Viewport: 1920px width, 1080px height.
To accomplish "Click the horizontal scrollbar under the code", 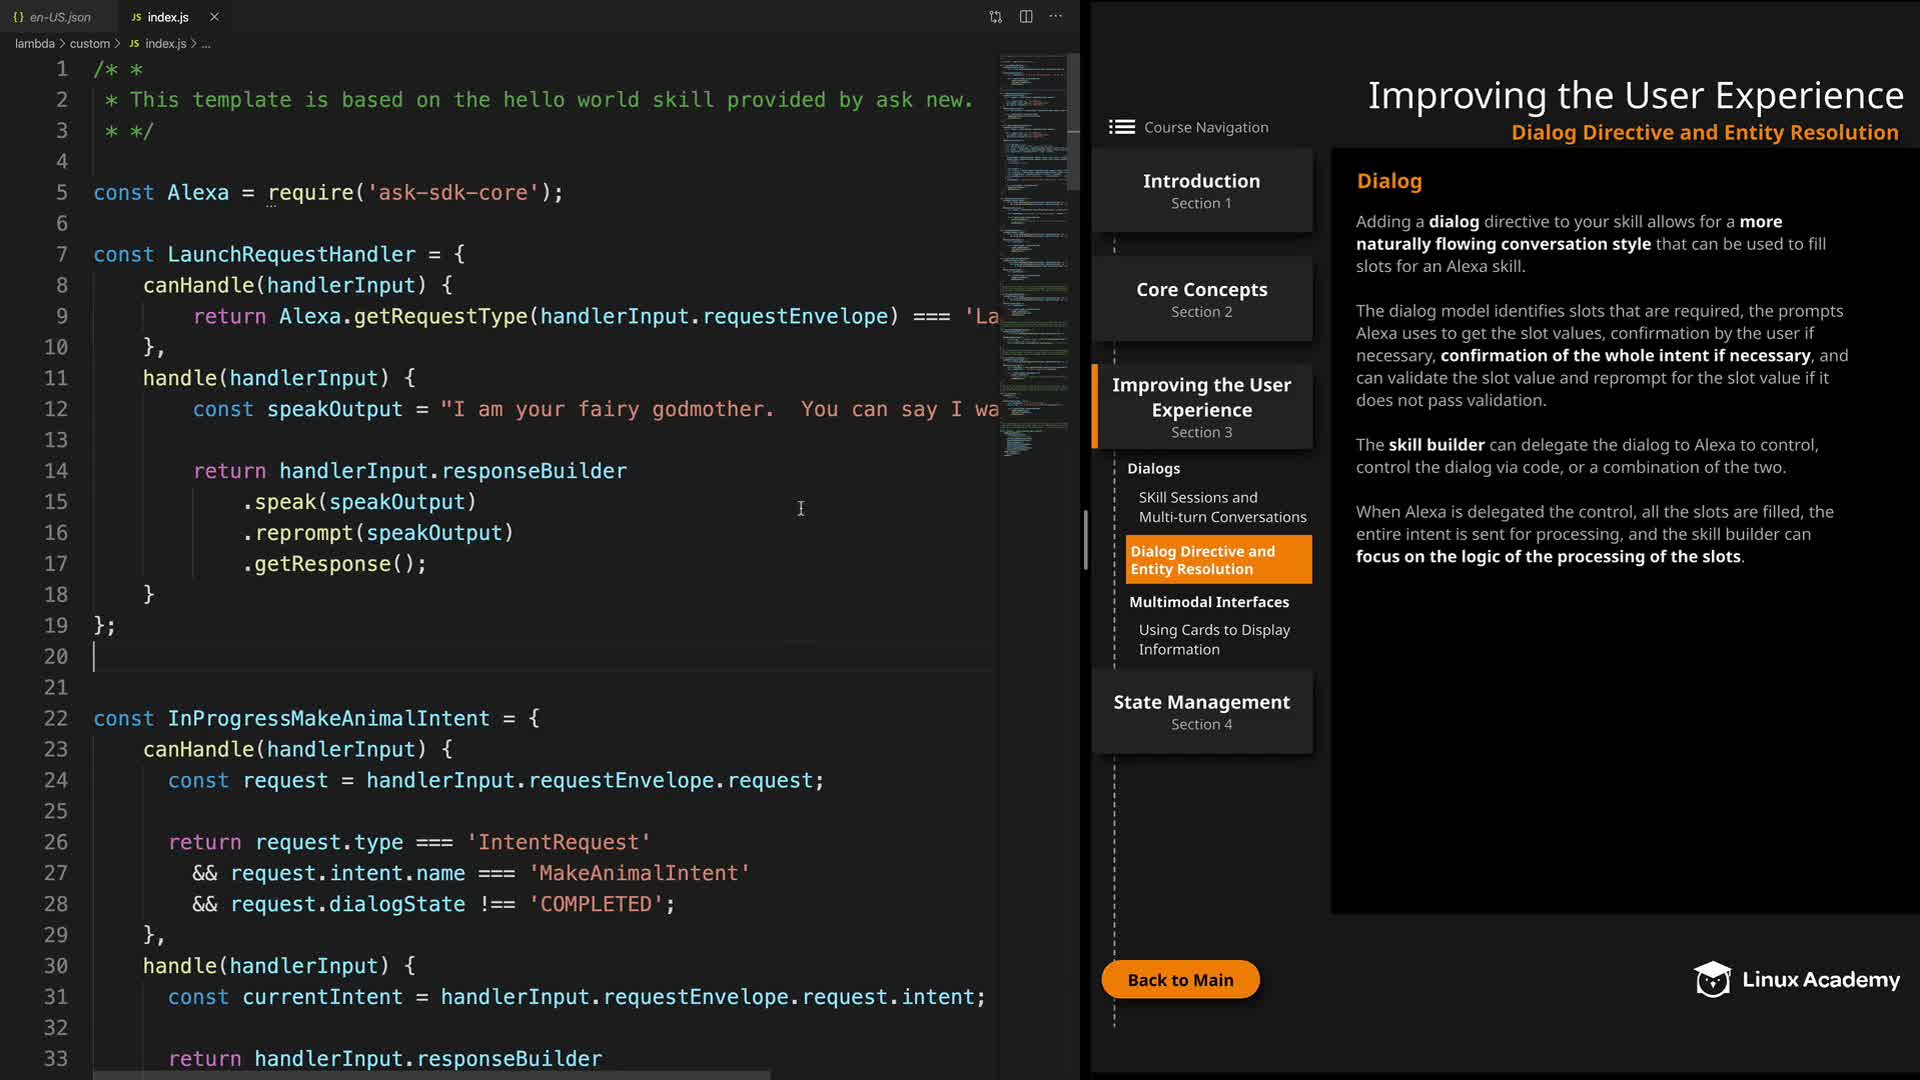I will coord(430,1075).
